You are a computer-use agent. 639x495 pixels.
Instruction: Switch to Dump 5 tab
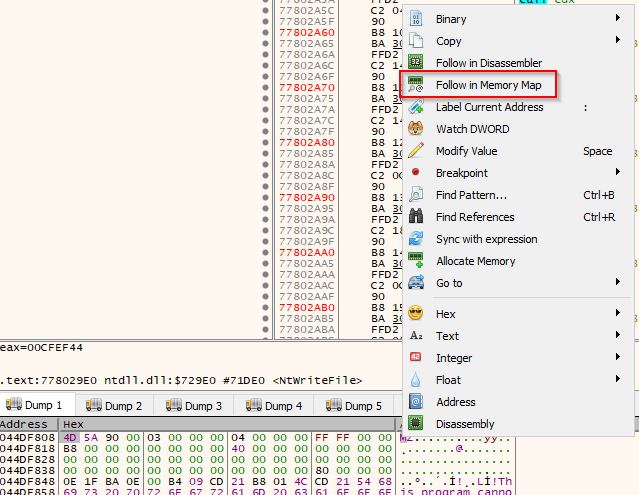coord(354,406)
